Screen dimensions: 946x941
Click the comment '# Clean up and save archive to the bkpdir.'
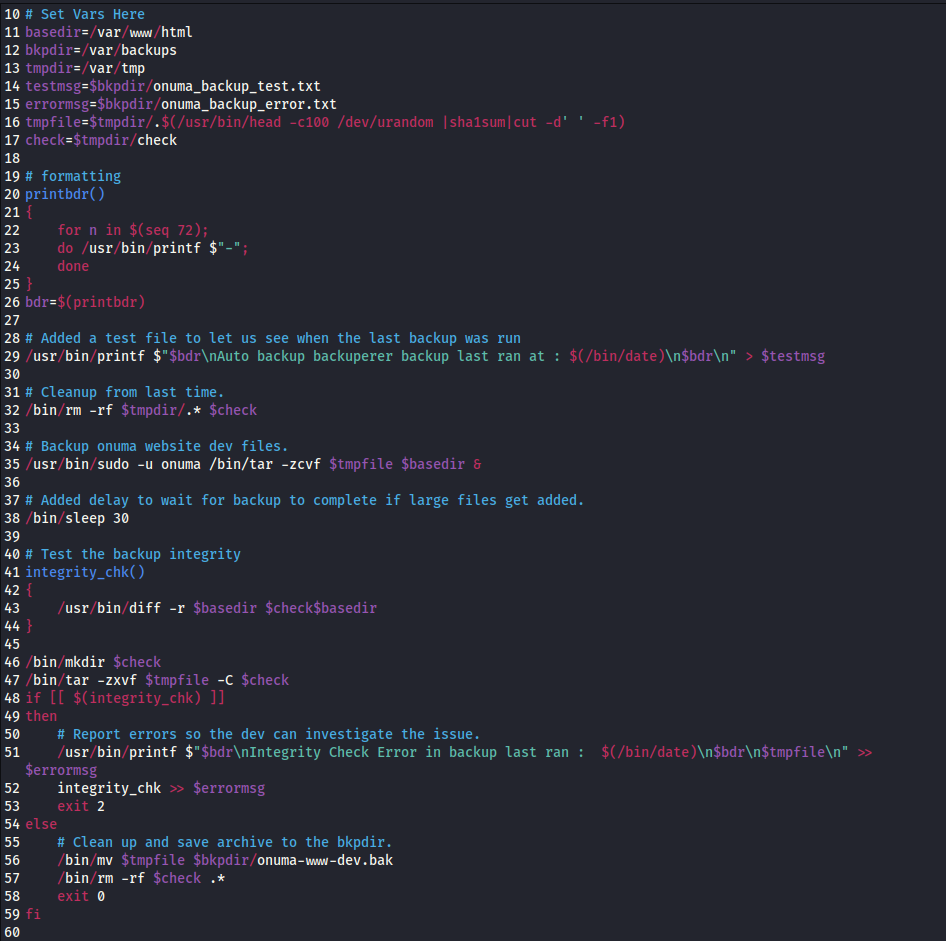[x=224, y=843]
